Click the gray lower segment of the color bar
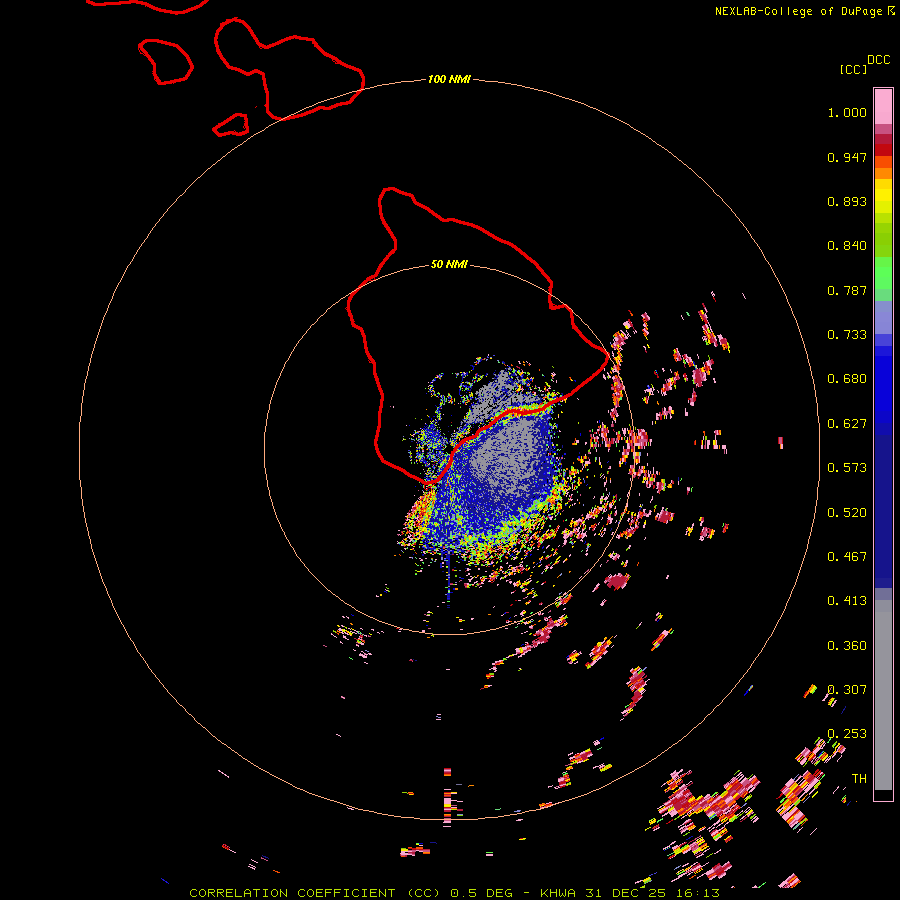 click(x=883, y=695)
